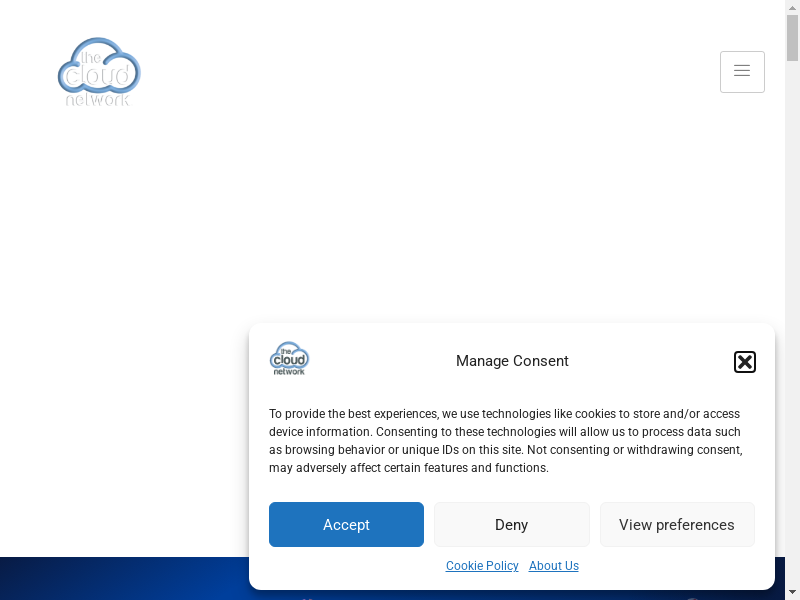This screenshot has width=800, height=600.
Task: Close the Manage Consent dialog
Action: point(744,362)
